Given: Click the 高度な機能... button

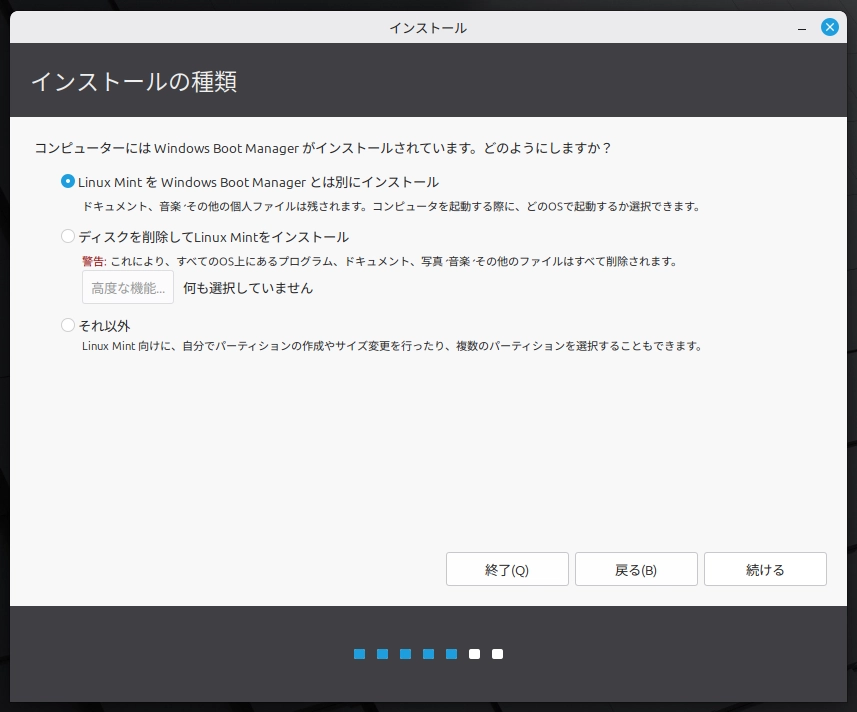Looking at the screenshot, I should pos(128,288).
